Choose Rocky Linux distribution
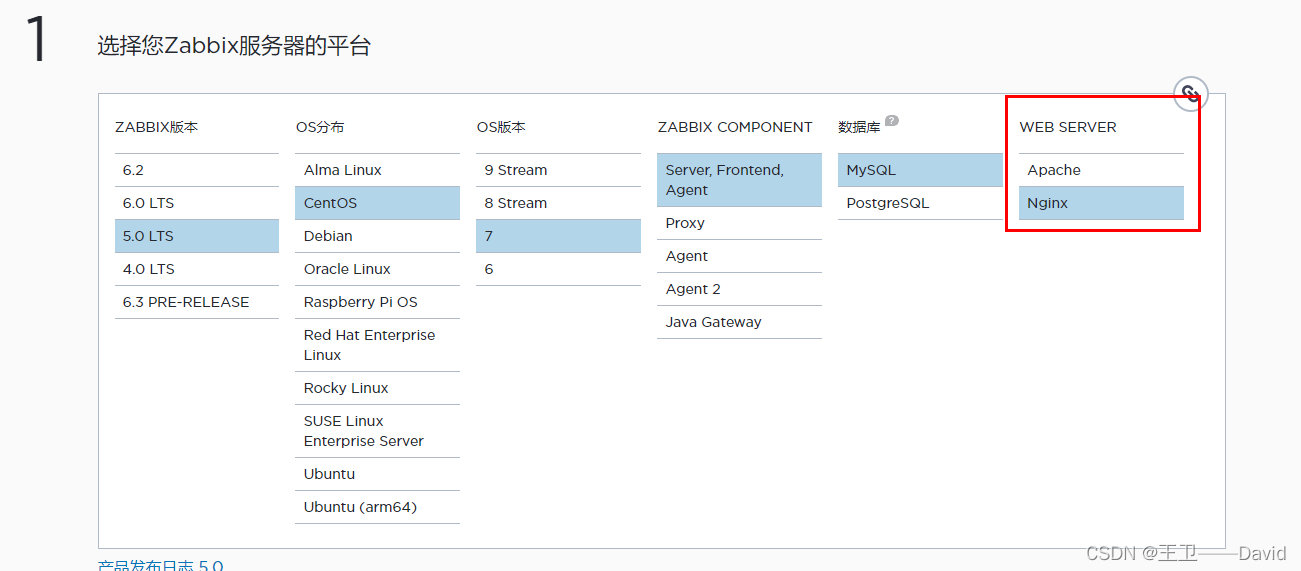Screen dimensions: 1301x571 click(x=378, y=388)
